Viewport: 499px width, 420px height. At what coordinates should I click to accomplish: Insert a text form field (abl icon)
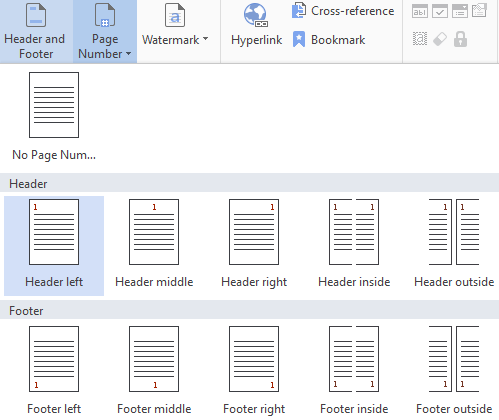pyautogui.click(x=420, y=11)
